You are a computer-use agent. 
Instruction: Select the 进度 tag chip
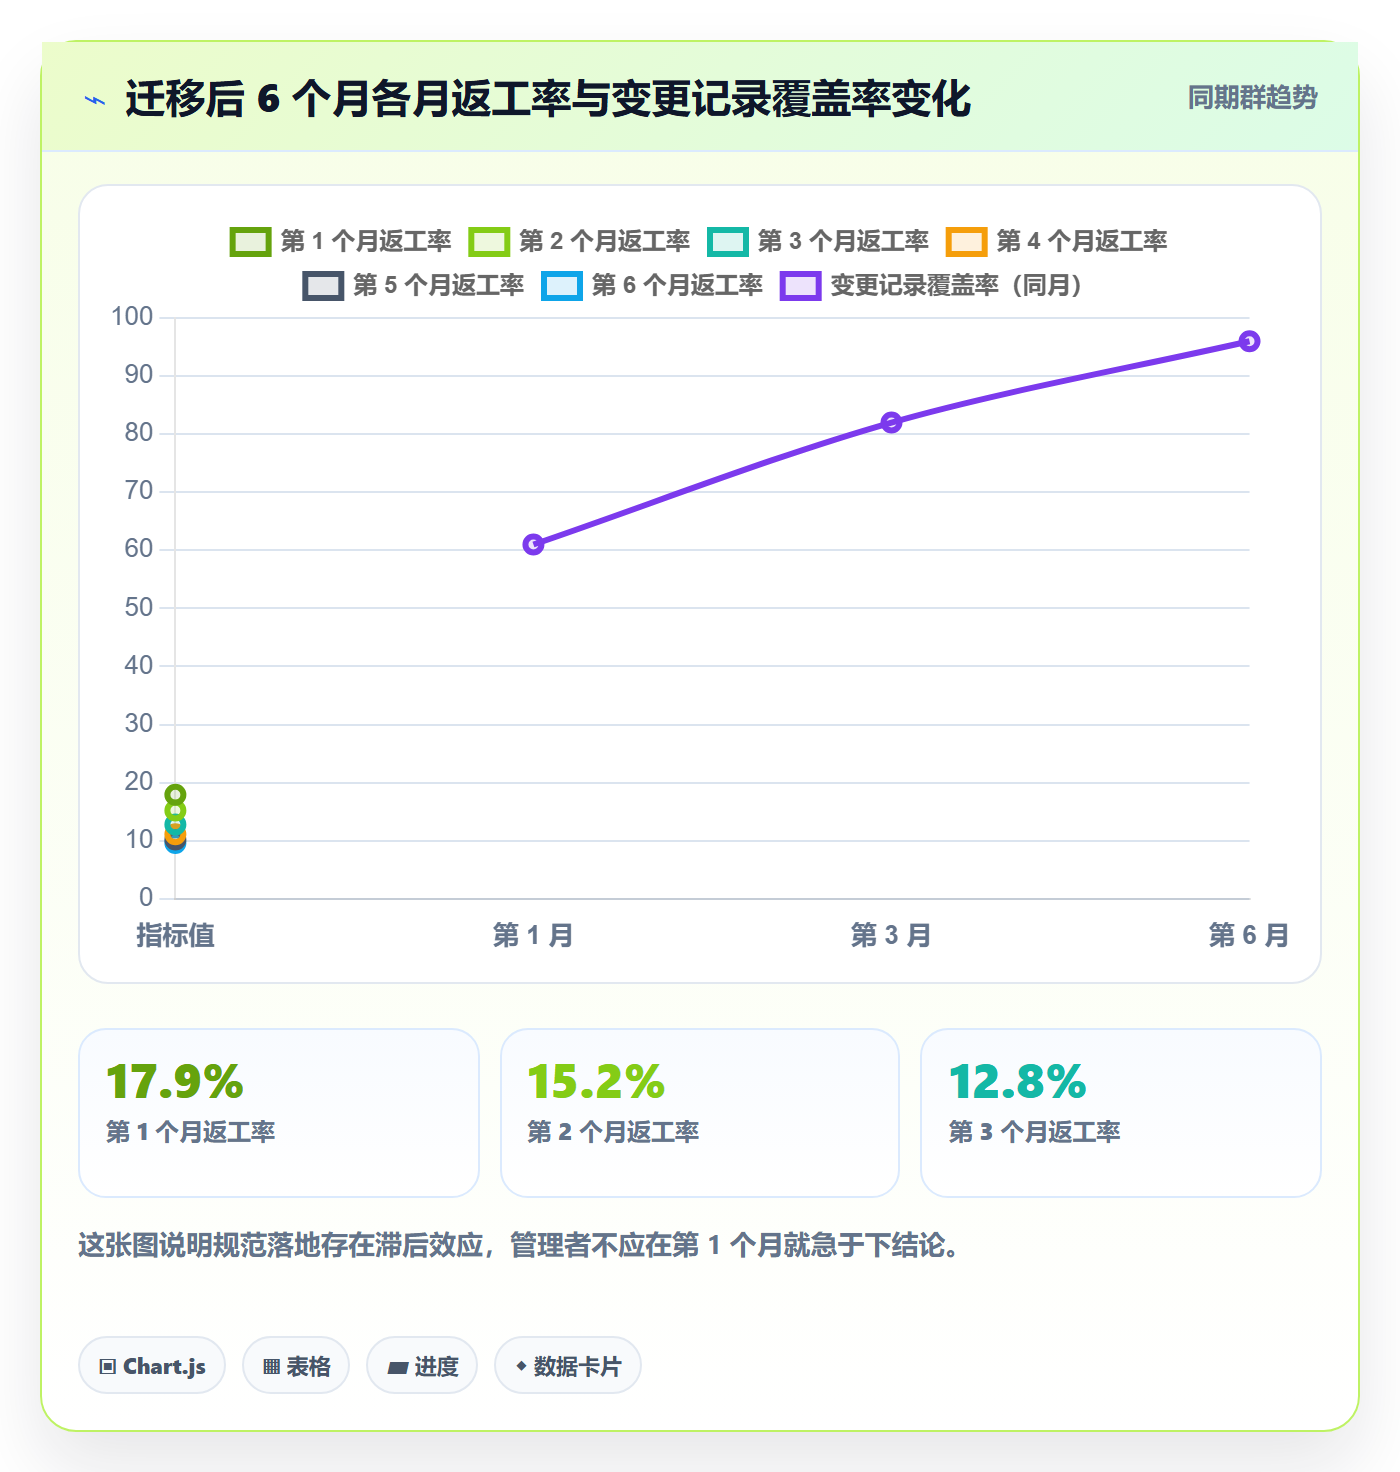tap(422, 1366)
